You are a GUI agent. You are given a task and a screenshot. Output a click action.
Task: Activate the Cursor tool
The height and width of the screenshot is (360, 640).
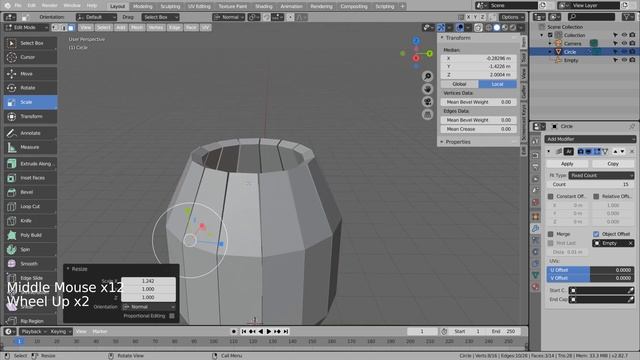pyautogui.click(x=31, y=57)
